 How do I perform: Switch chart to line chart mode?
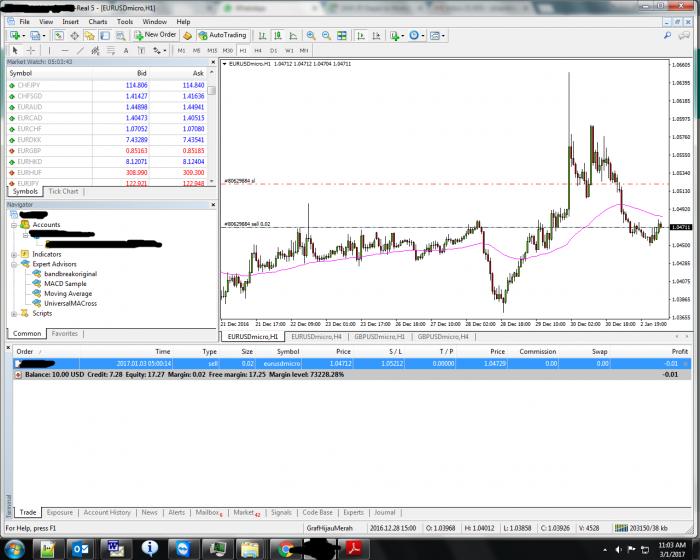(x=293, y=35)
